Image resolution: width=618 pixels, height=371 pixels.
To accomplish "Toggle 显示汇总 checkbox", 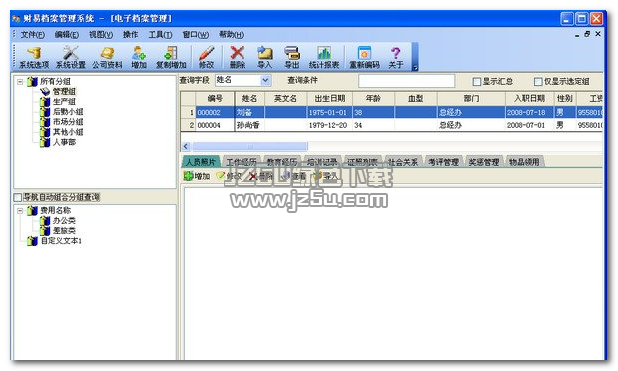I will click(477, 82).
